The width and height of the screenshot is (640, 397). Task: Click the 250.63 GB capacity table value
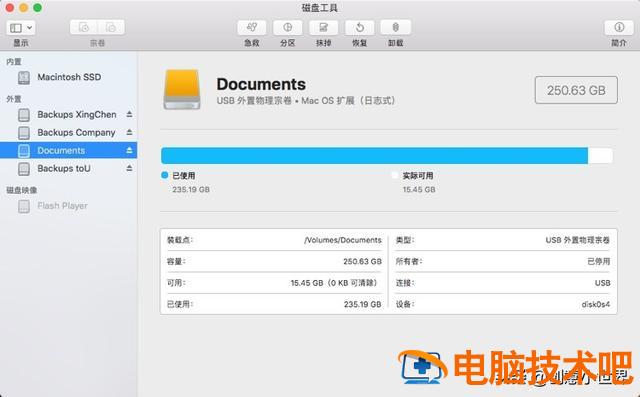point(362,262)
